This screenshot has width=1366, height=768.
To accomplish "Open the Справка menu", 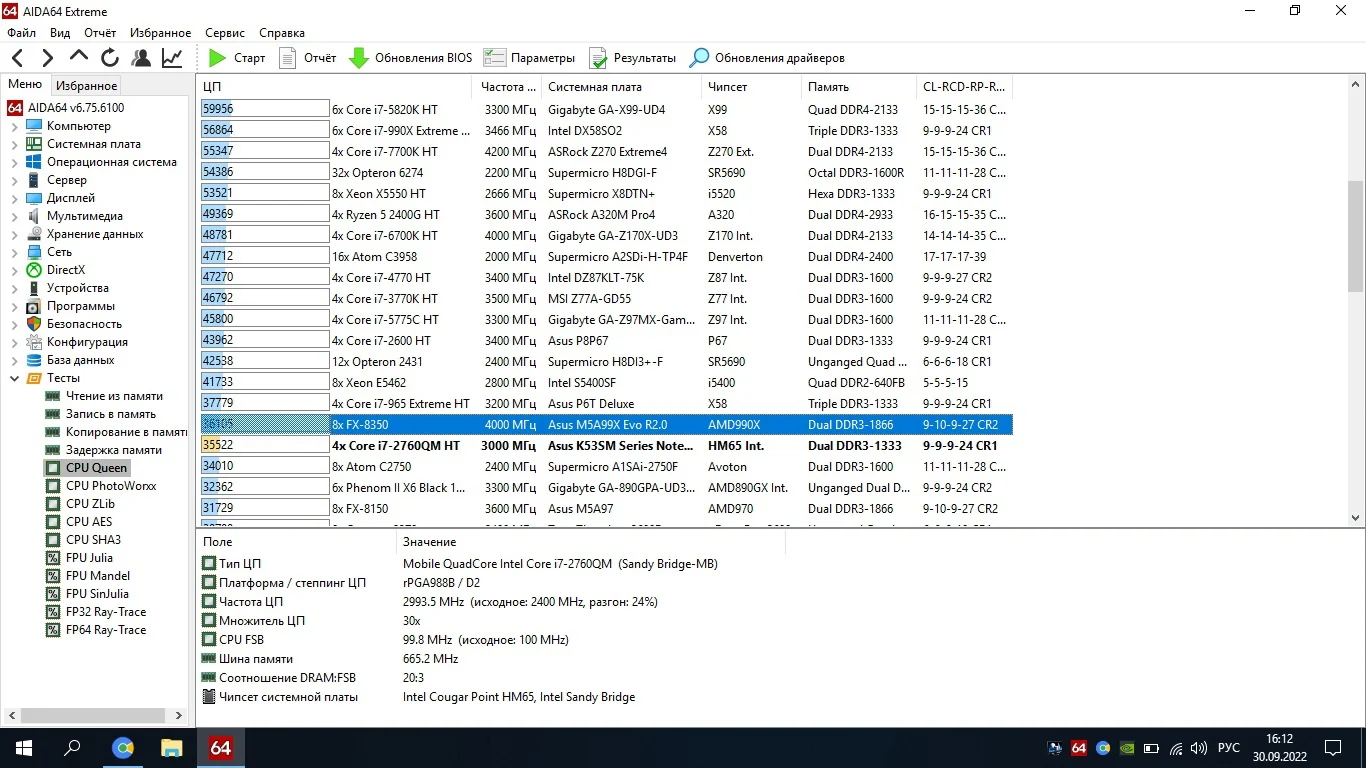I will (x=282, y=33).
